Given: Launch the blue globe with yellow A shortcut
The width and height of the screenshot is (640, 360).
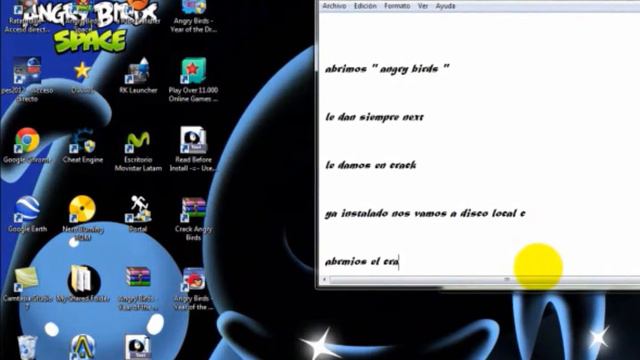Looking at the screenshot, I should [82, 347].
